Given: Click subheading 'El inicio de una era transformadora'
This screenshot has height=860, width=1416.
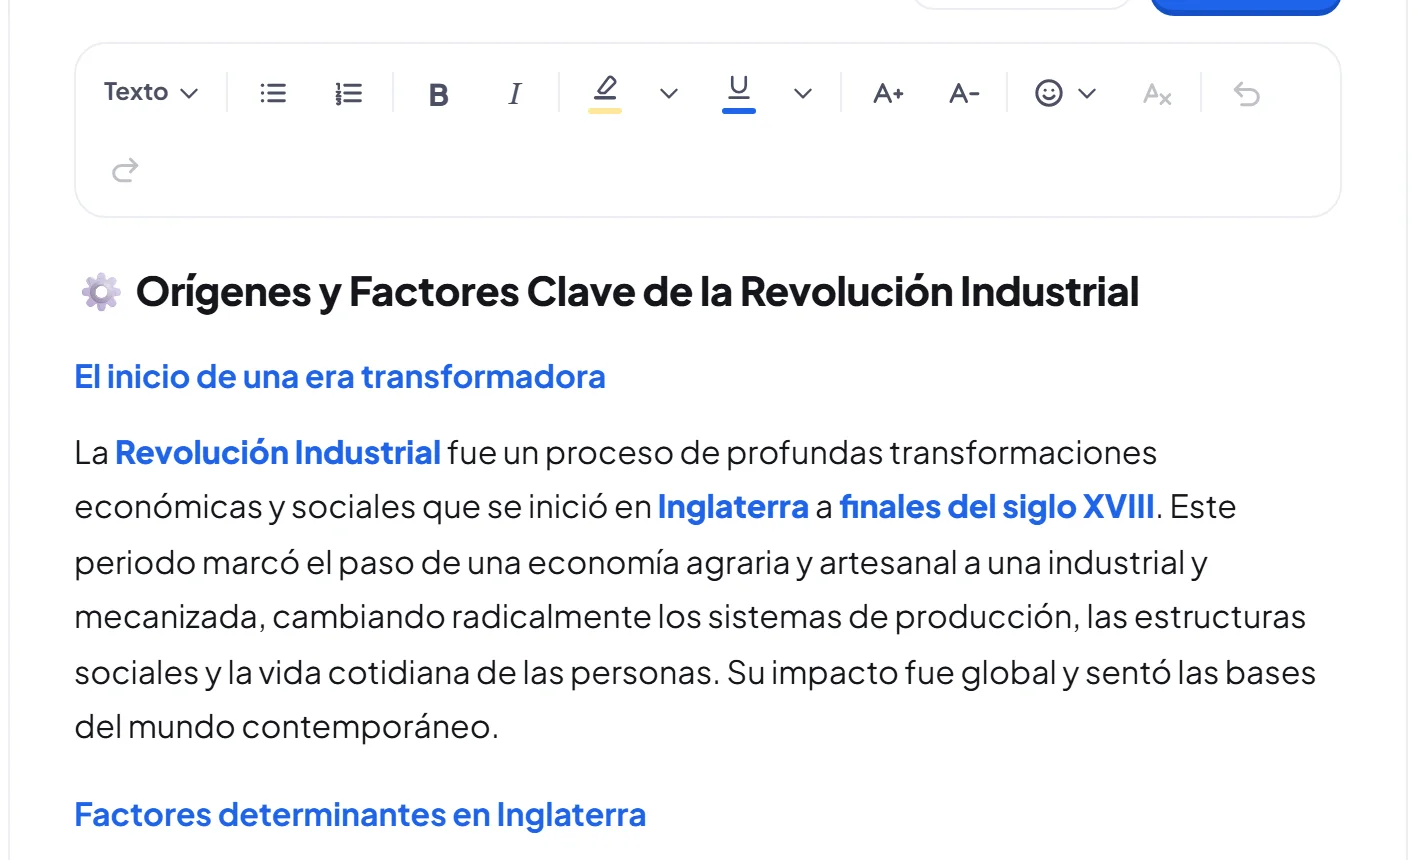Looking at the screenshot, I should click(340, 377).
